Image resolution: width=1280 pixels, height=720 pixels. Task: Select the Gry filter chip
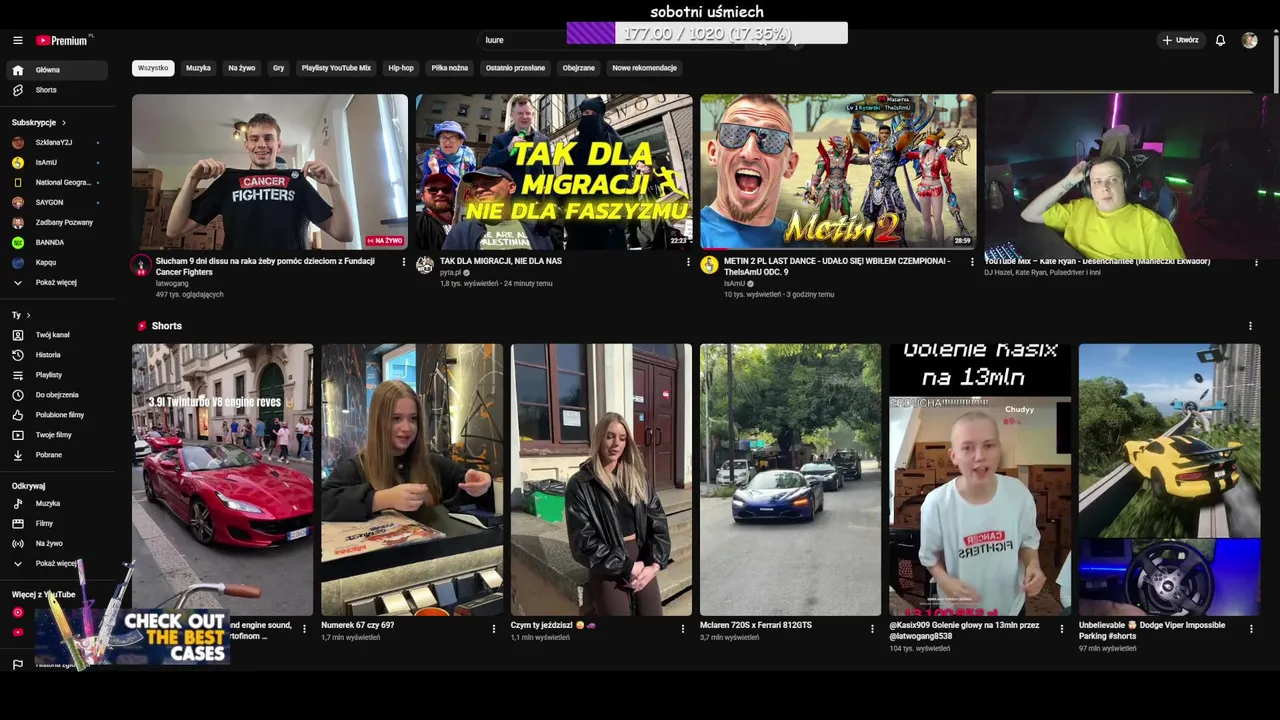279,68
